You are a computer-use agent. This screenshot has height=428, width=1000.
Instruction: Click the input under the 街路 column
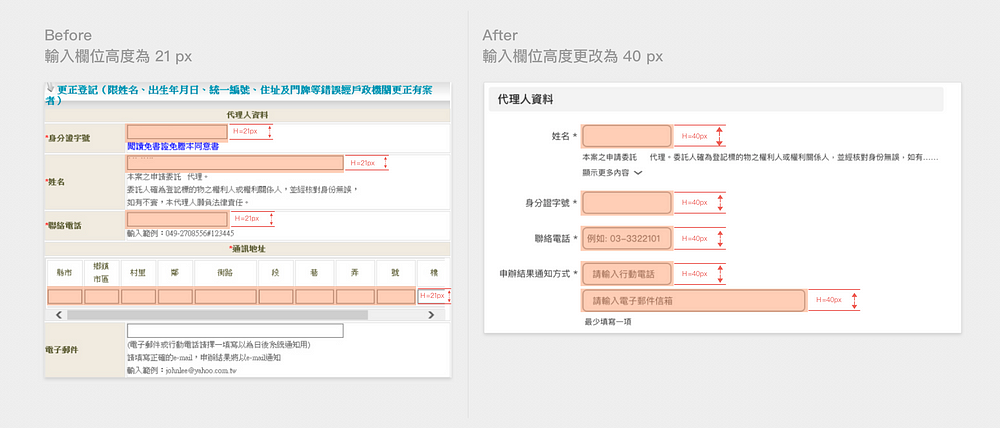[x=226, y=297]
